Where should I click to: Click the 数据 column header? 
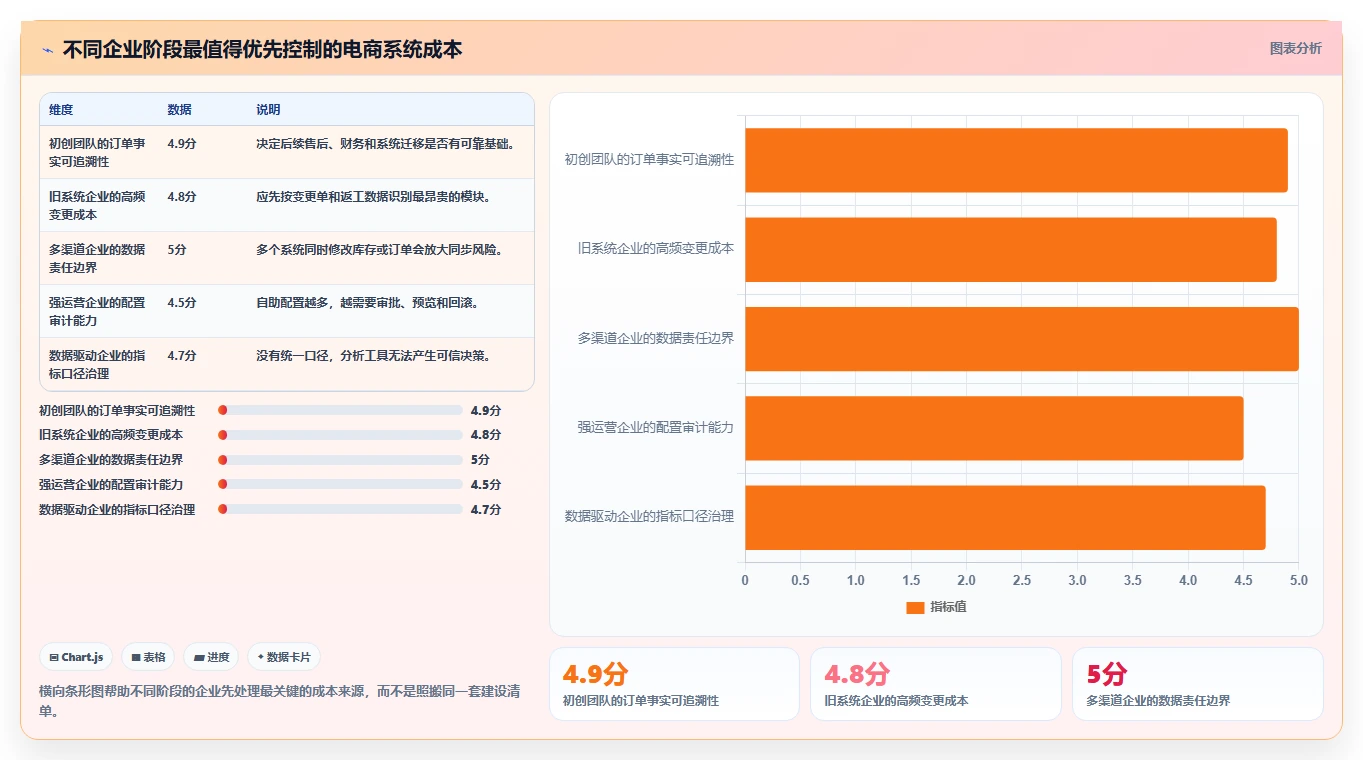tap(180, 110)
